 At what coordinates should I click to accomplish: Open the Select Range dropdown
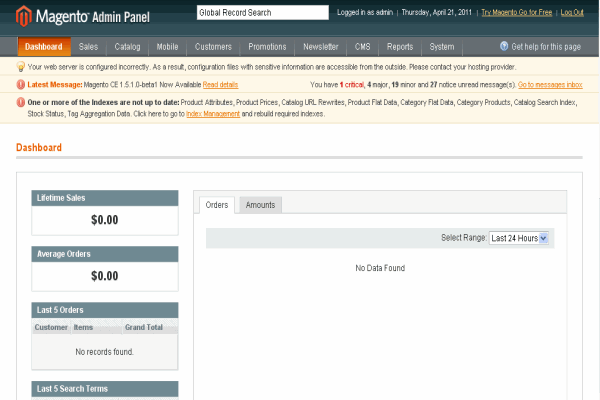point(518,238)
